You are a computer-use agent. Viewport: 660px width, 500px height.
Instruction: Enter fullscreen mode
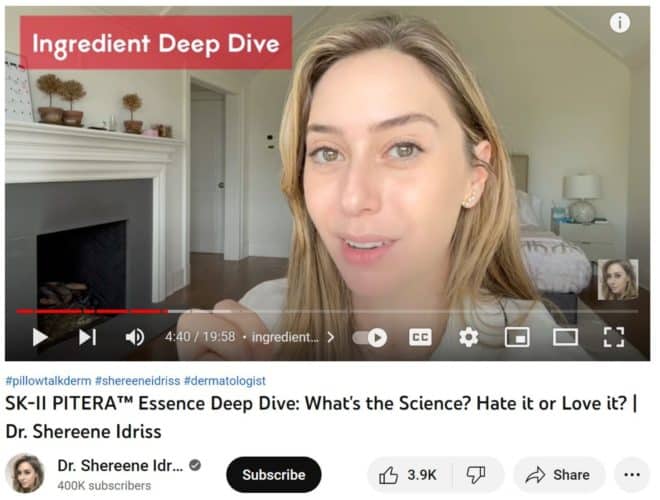[x=614, y=337]
